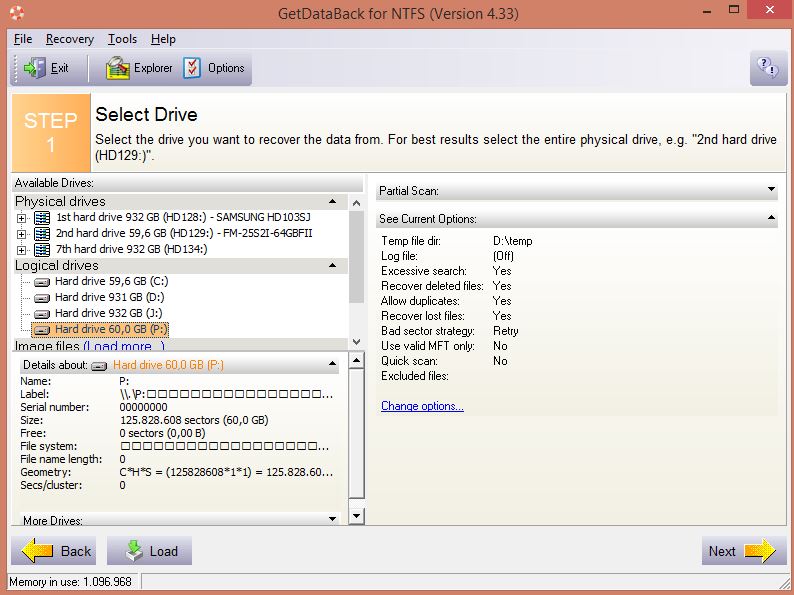Click the 1st hard drive SAMSUNG disk icon
This screenshot has width=794, height=595.
(42, 218)
